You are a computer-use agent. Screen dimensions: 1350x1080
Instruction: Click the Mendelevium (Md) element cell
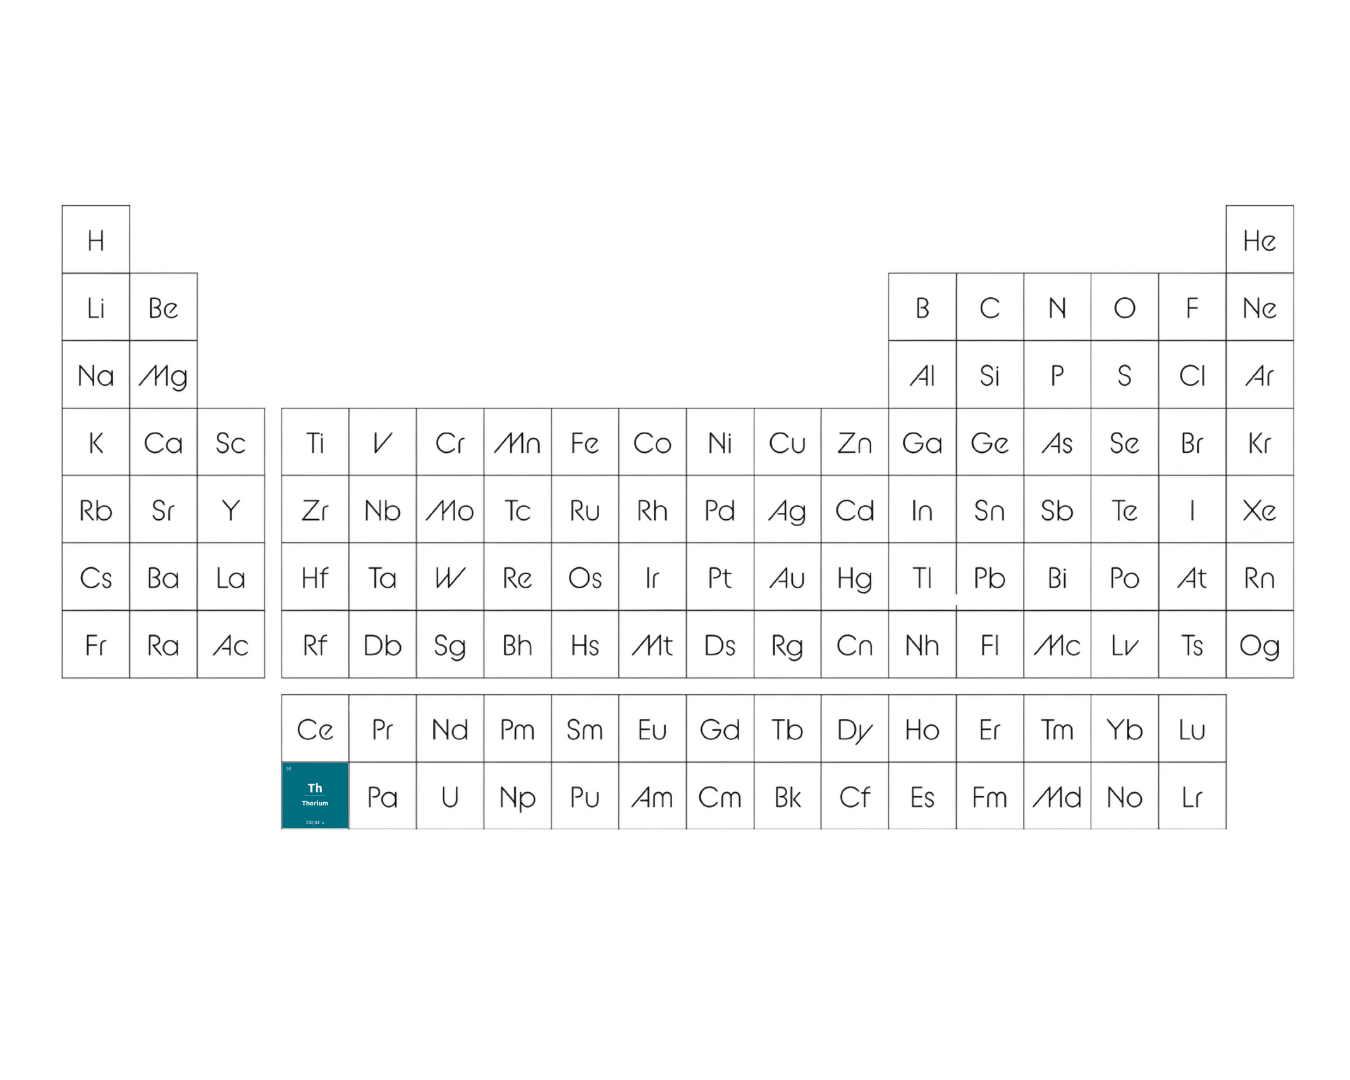(1057, 796)
